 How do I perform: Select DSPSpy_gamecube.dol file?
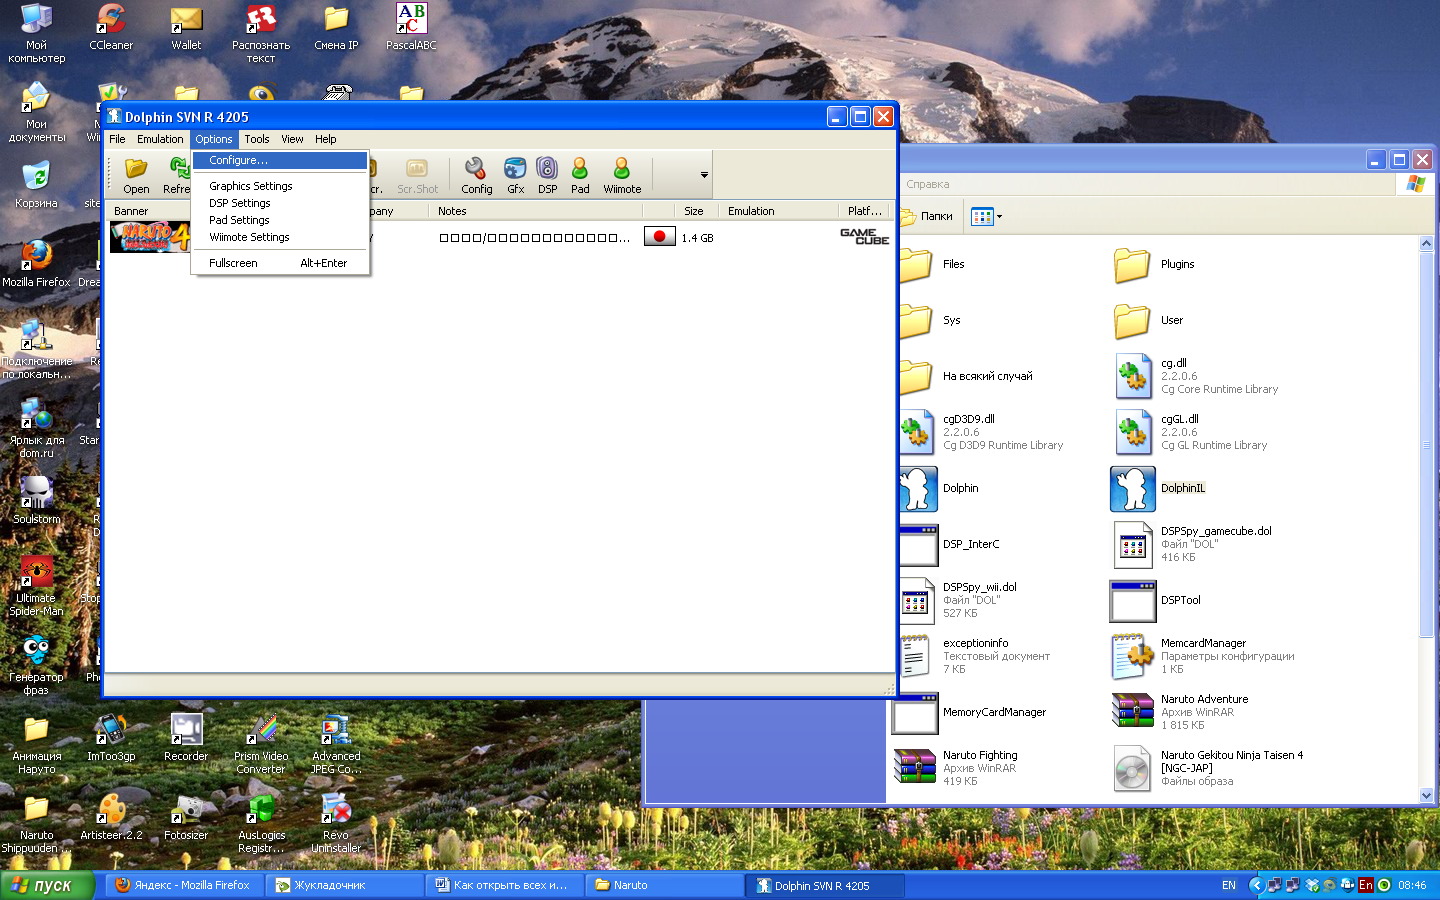(1192, 544)
